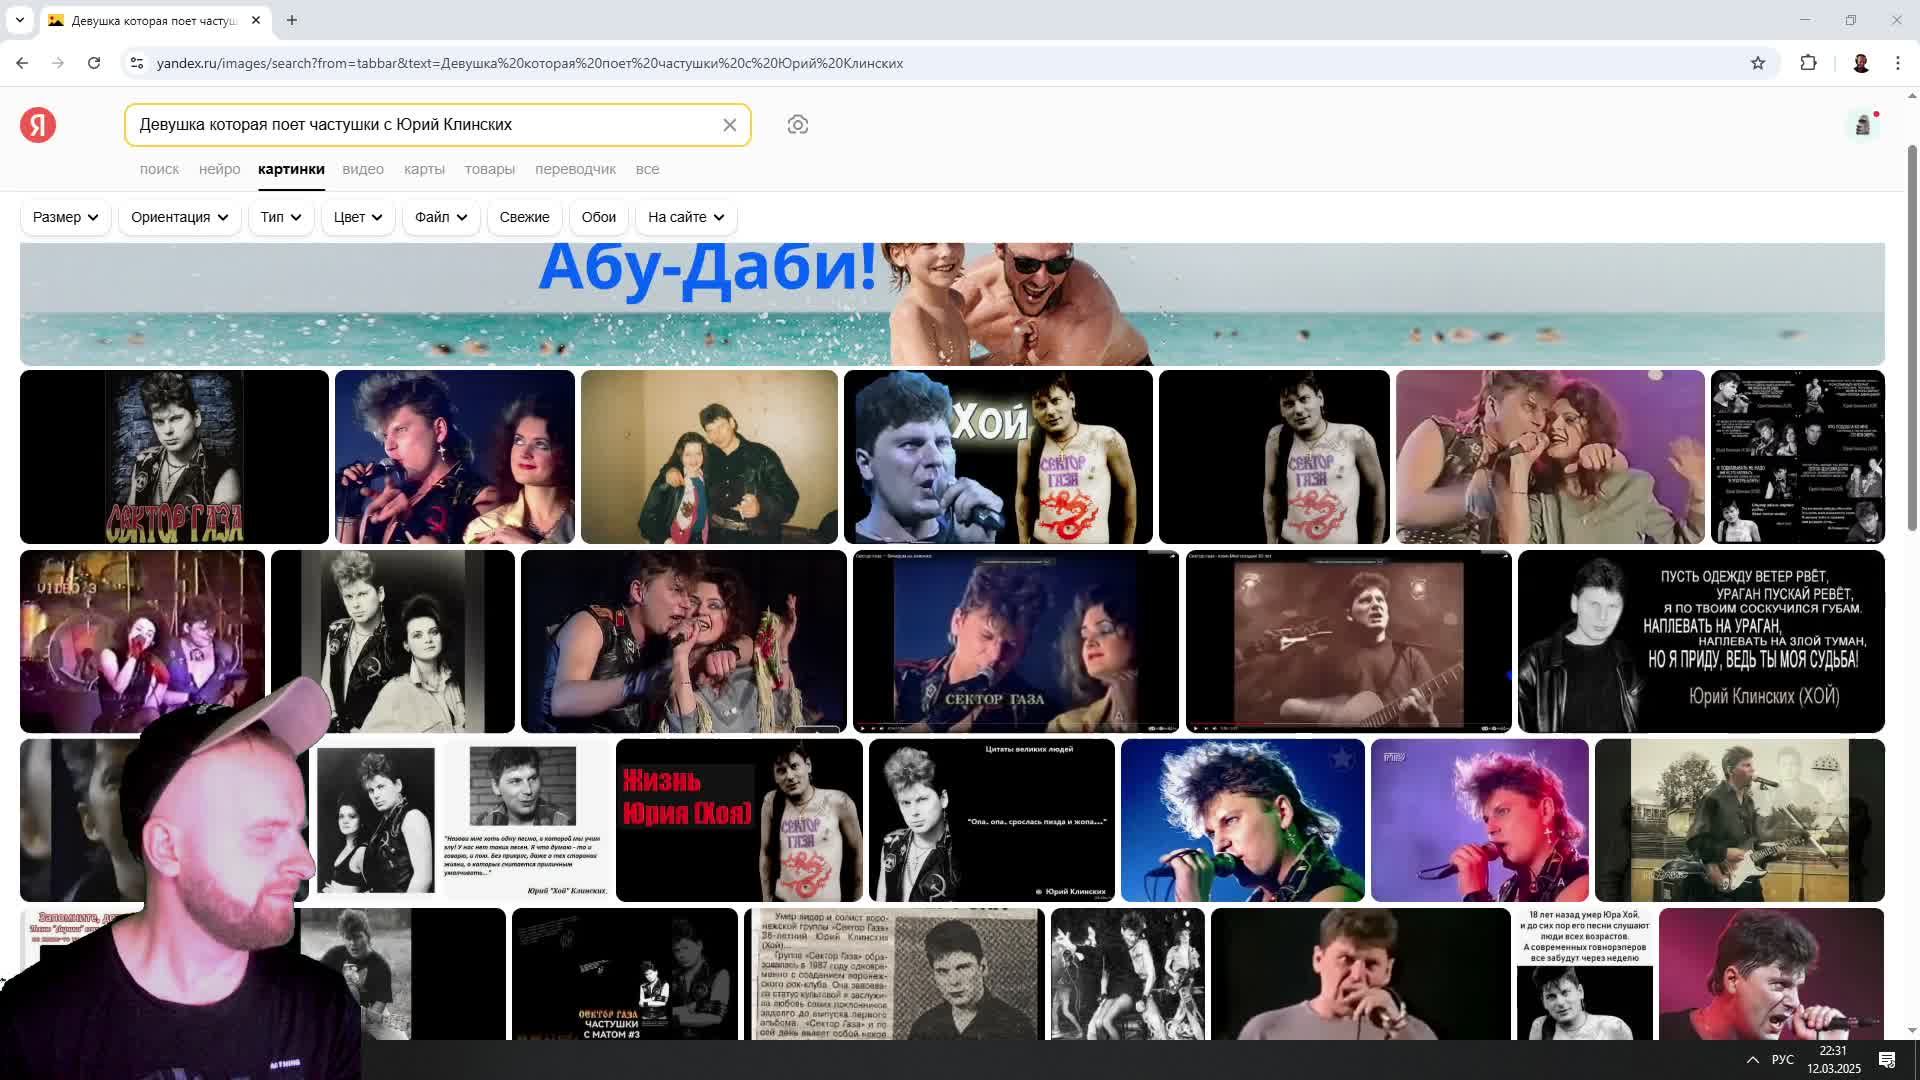The width and height of the screenshot is (1920, 1080).
Task: Open Chrome extensions puzzle icon
Action: tap(1808, 63)
